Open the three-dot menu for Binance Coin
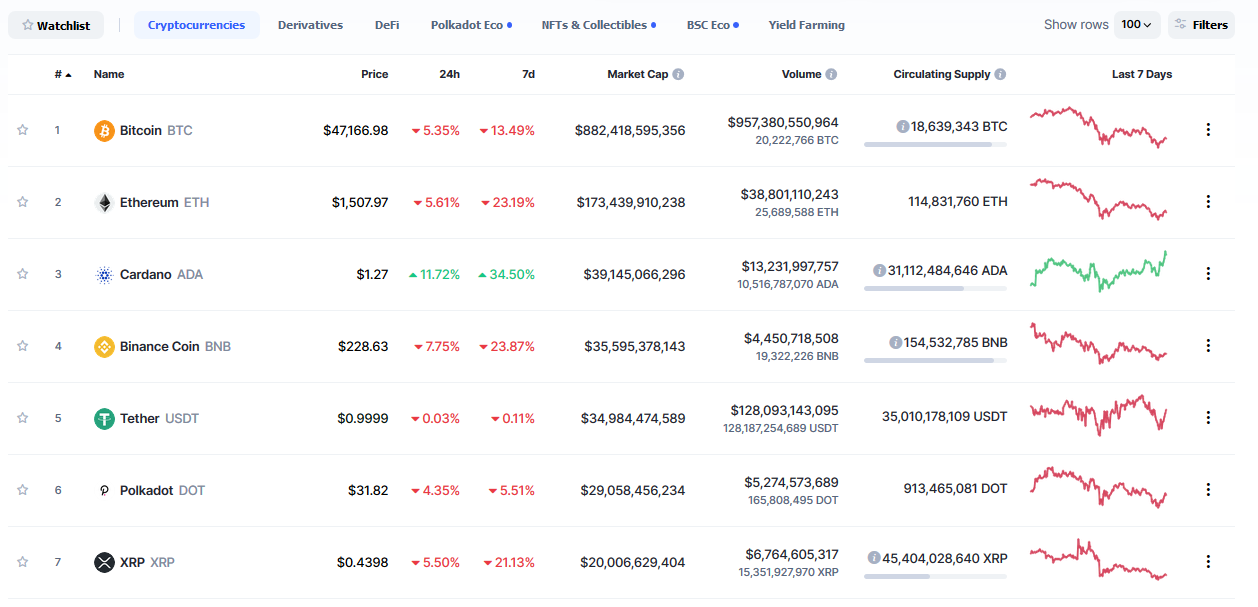This screenshot has width=1258, height=607. point(1208,346)
